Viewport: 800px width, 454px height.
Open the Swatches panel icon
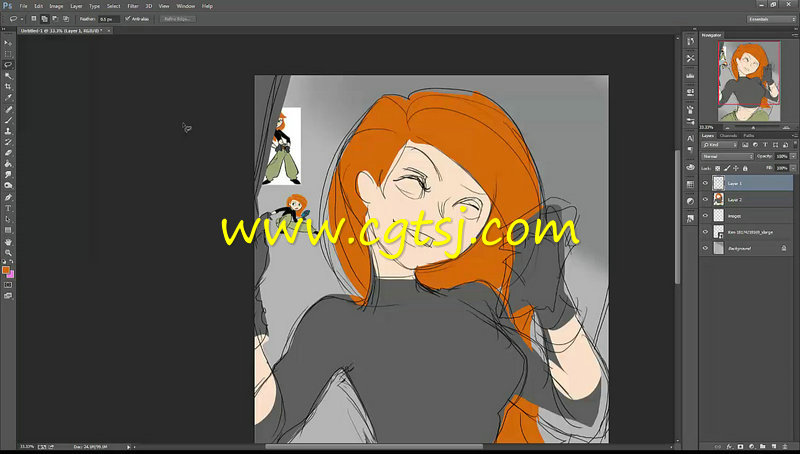click(690, 184)
